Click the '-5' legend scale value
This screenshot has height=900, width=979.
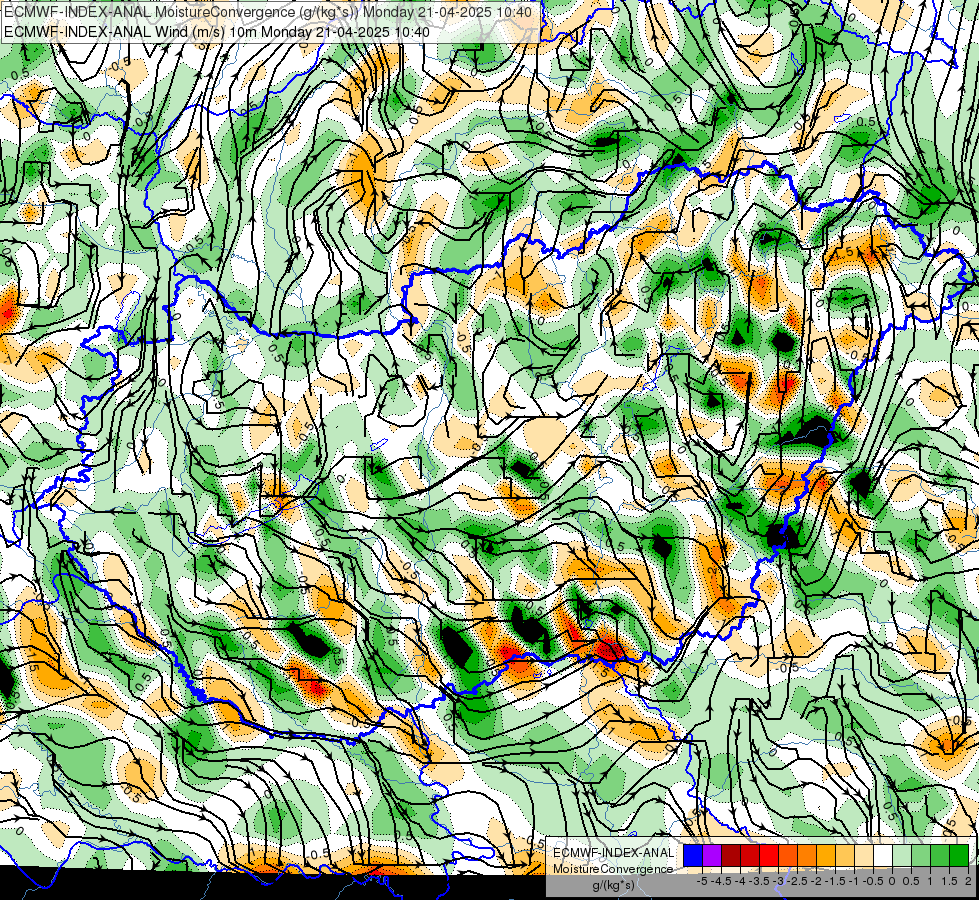702,881
